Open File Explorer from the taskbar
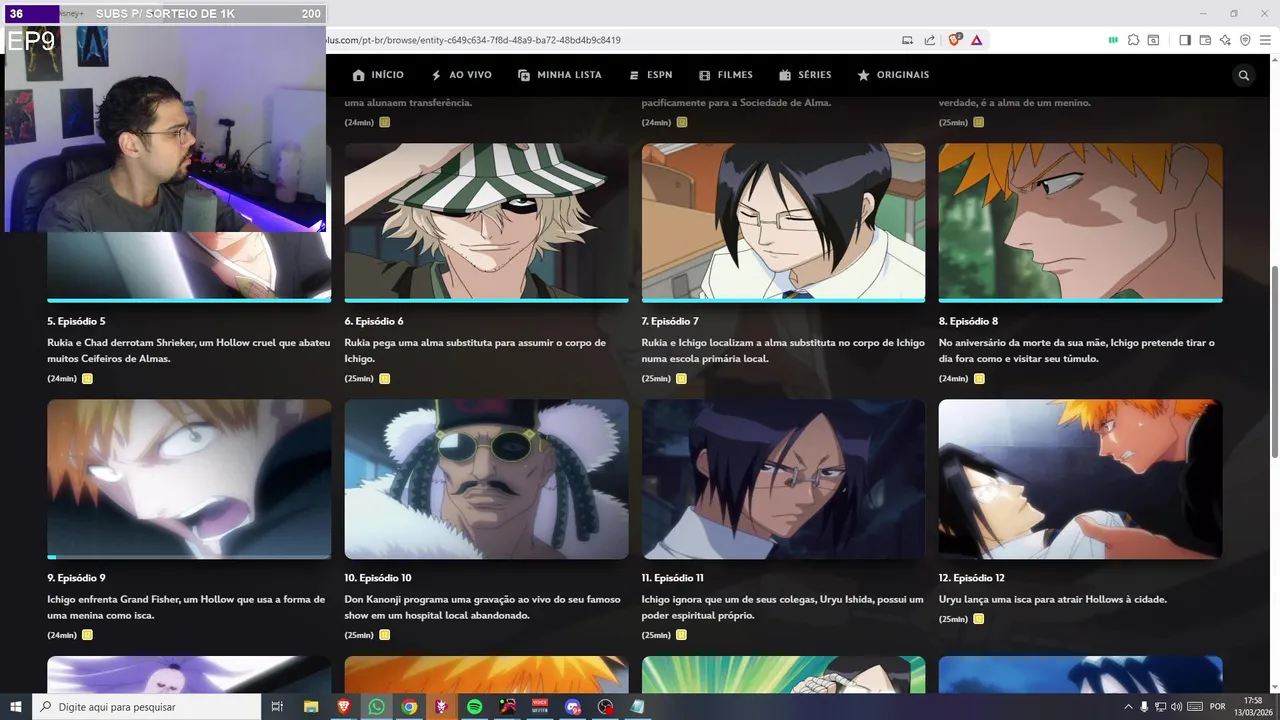 coord(311,707)
